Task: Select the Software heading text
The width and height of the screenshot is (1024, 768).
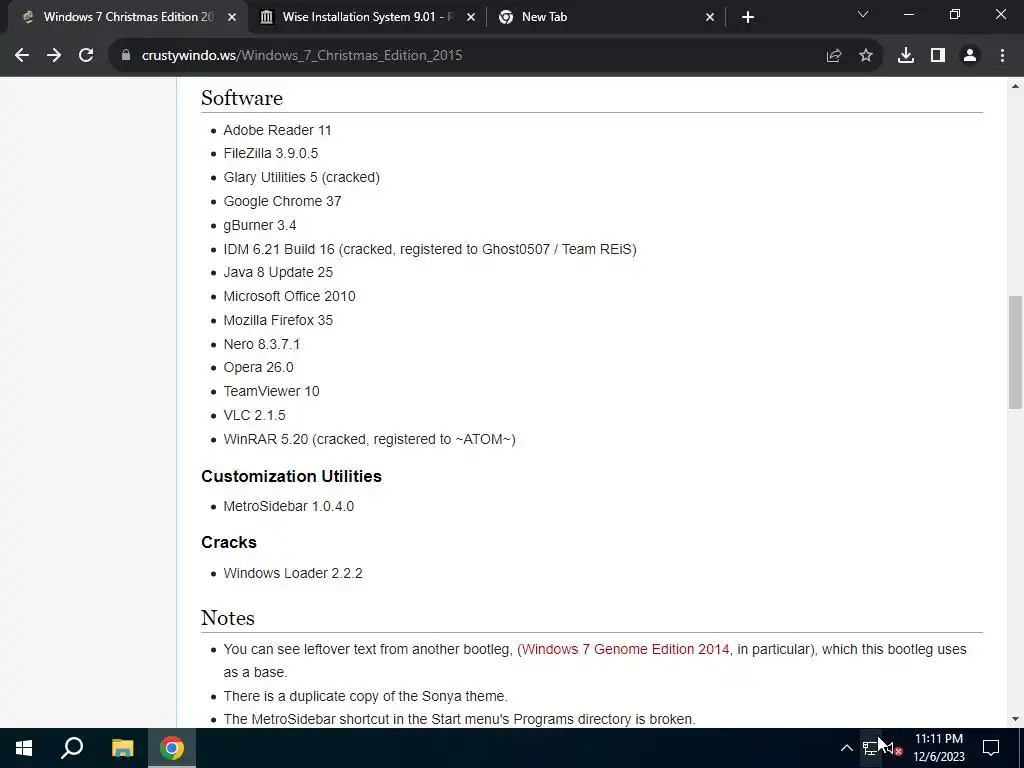Action: pyautogui.click(x=242, y=98)
